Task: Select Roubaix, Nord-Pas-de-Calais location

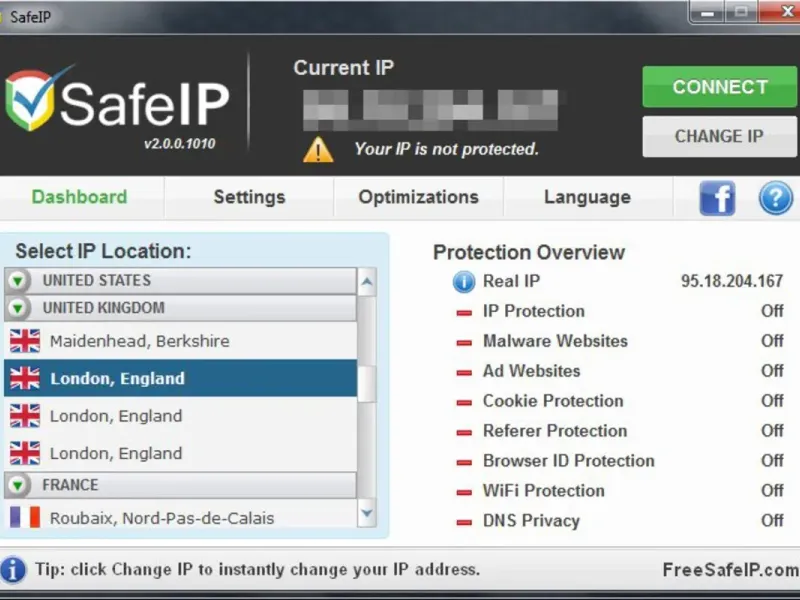Action: [x=180, y=518]
